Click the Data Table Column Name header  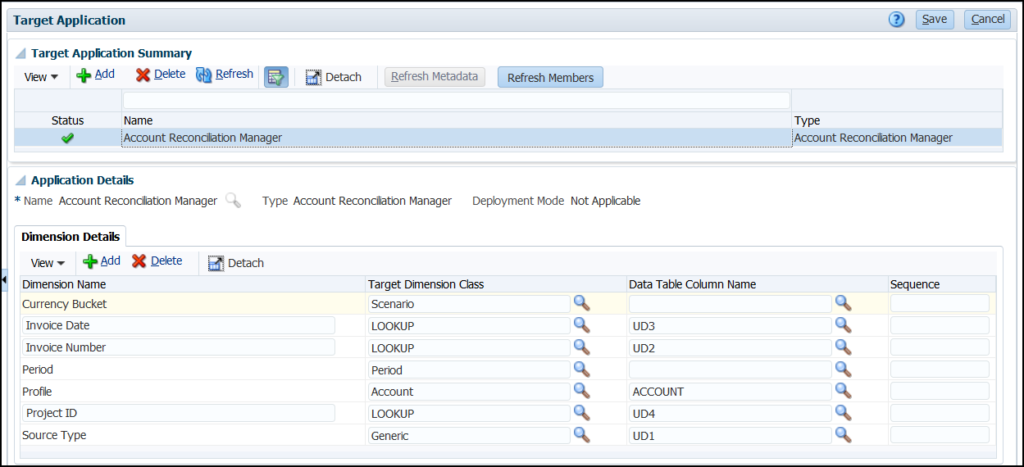(757, 284)
